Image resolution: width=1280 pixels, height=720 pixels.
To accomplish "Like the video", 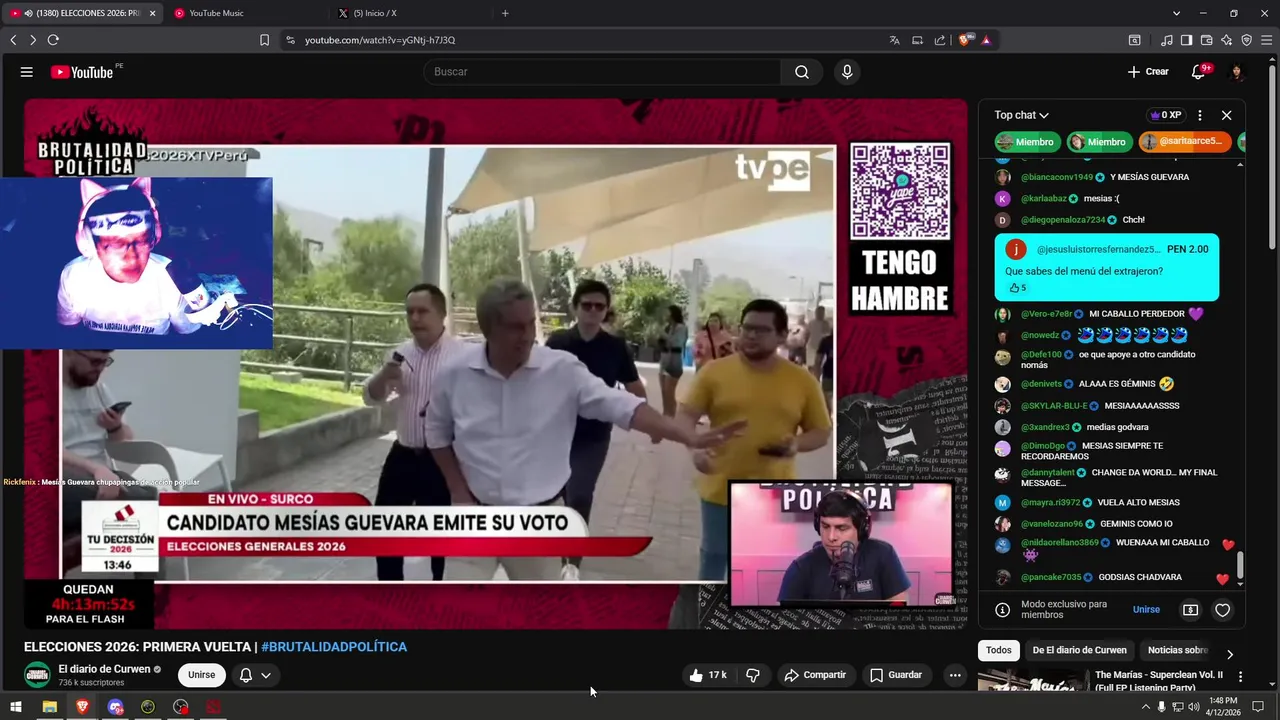I will [708, 675].
